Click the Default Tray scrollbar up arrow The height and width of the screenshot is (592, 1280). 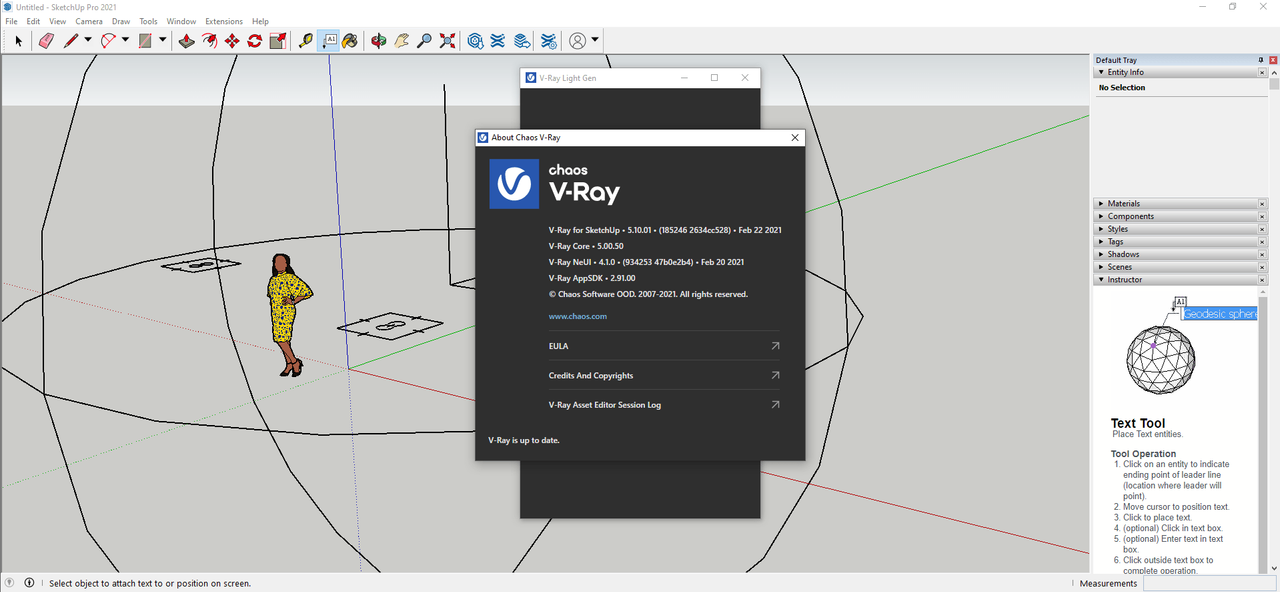(1274, 72)
